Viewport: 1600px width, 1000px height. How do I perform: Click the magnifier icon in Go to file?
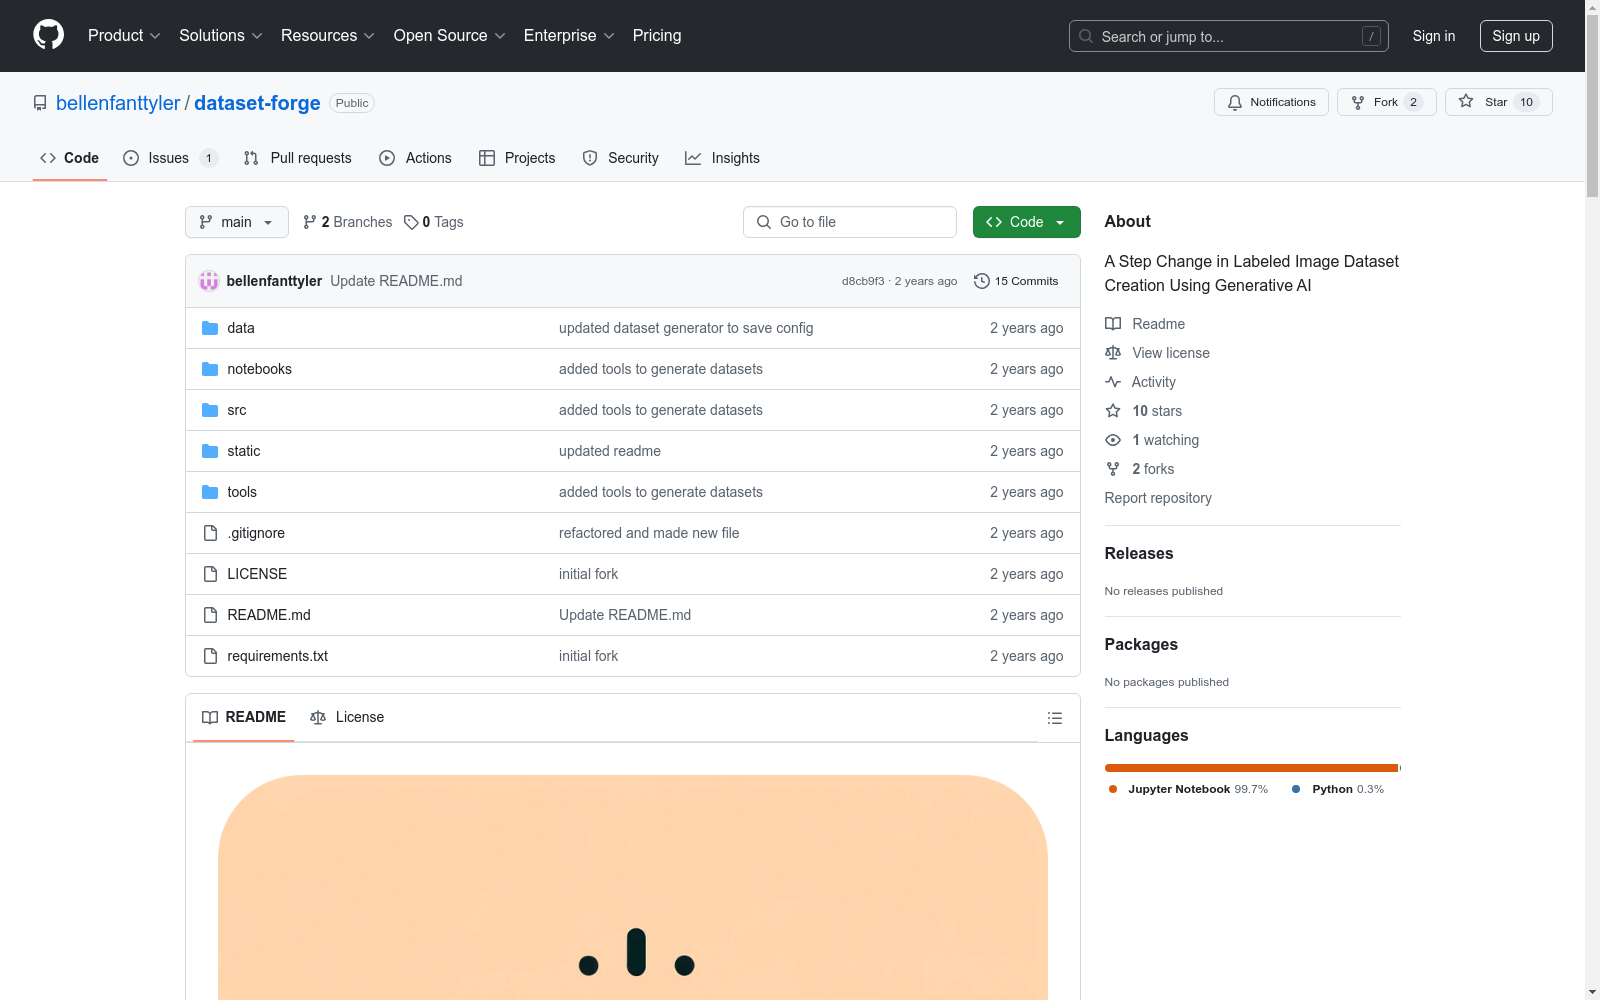click(764, 222)
